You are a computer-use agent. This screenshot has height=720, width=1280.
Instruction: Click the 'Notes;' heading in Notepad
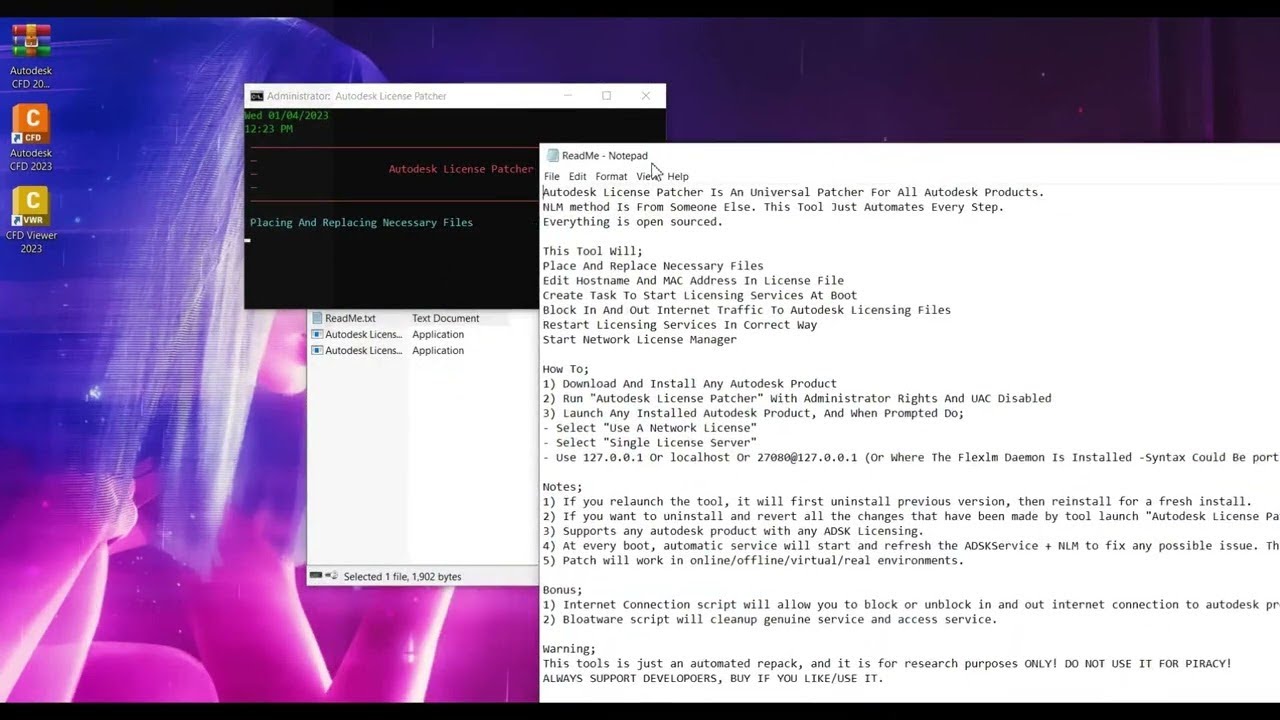562,487
